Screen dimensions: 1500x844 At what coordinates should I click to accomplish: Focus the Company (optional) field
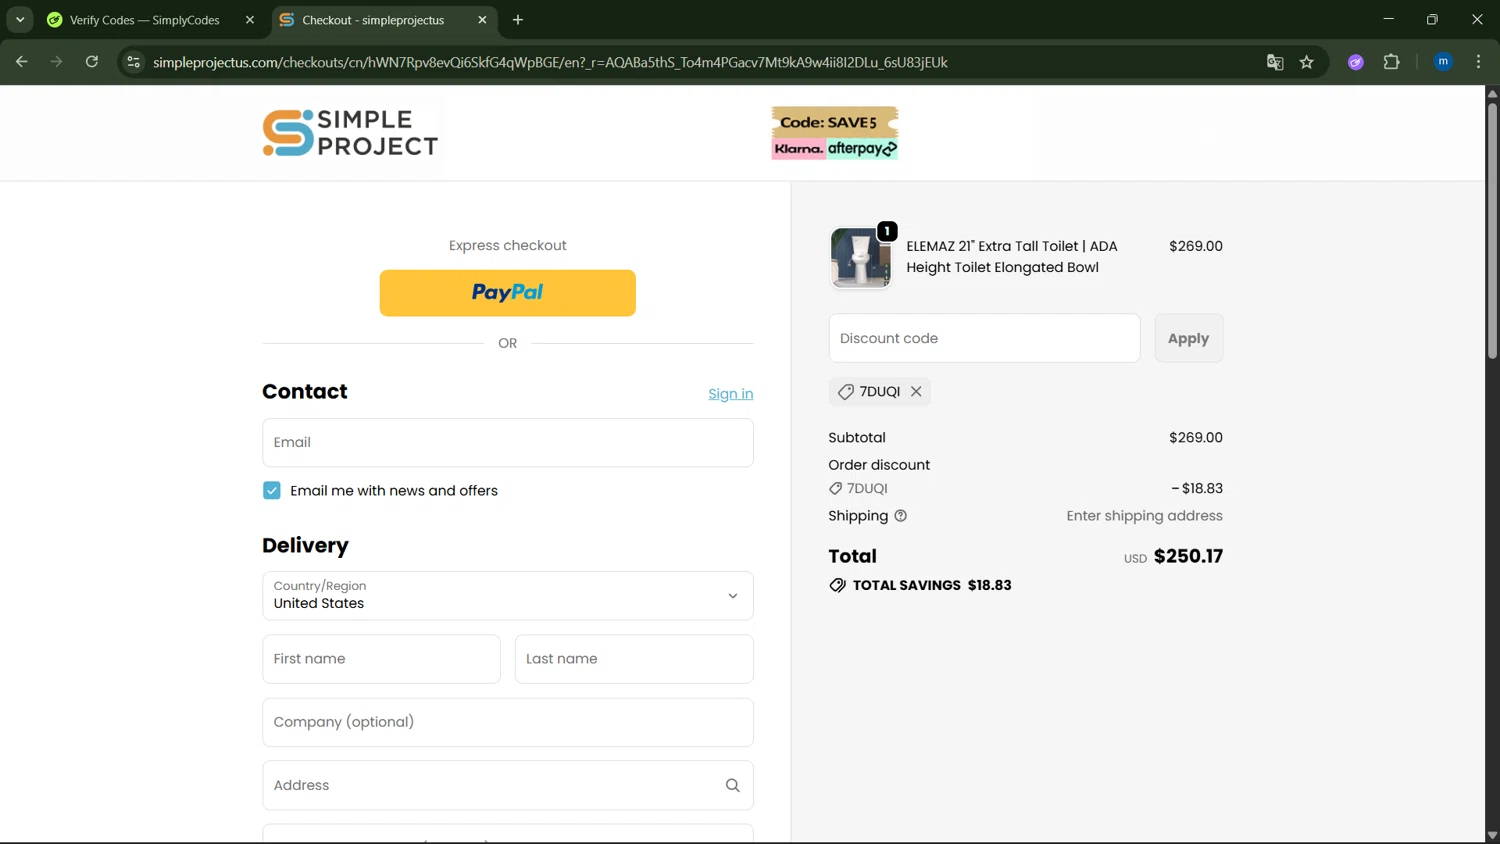tap(507, 722)
